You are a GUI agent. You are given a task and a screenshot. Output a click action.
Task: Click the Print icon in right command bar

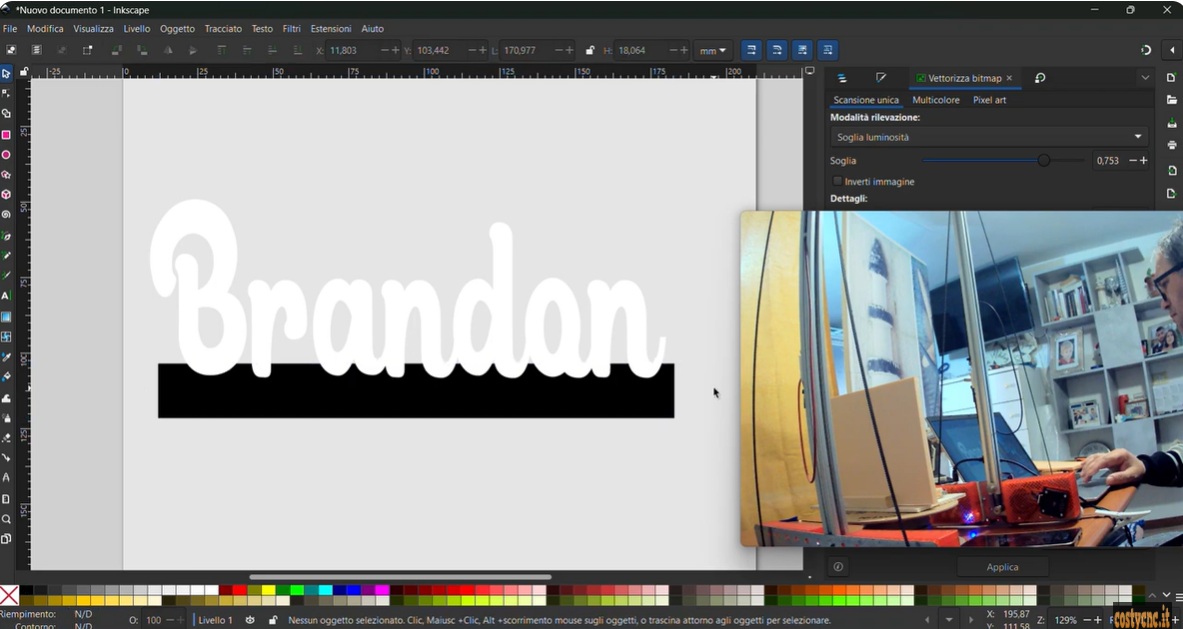coord(1172,144)
